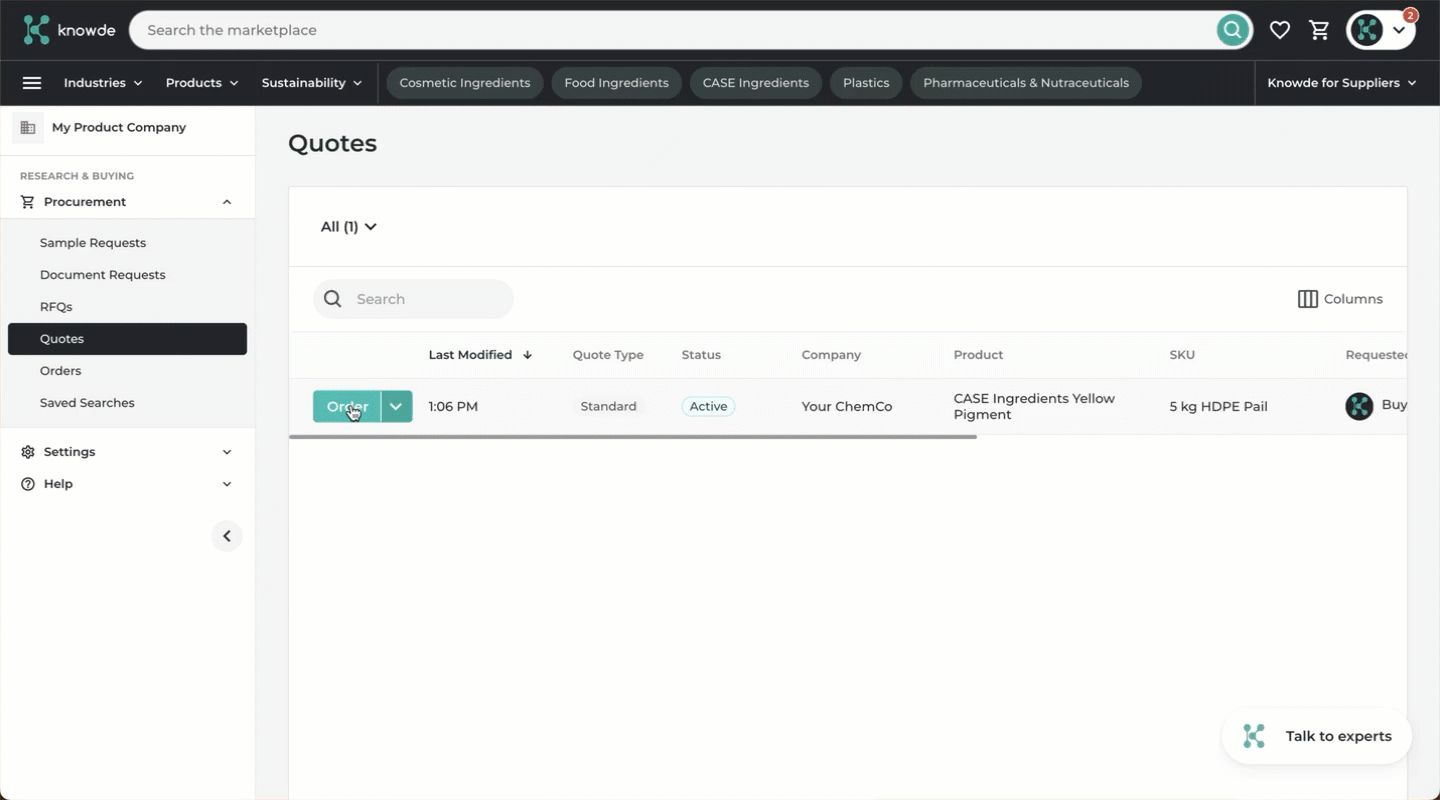
Task: Click the table search magnifier icon
Action: pyautogui.click(x=333, y=299)
